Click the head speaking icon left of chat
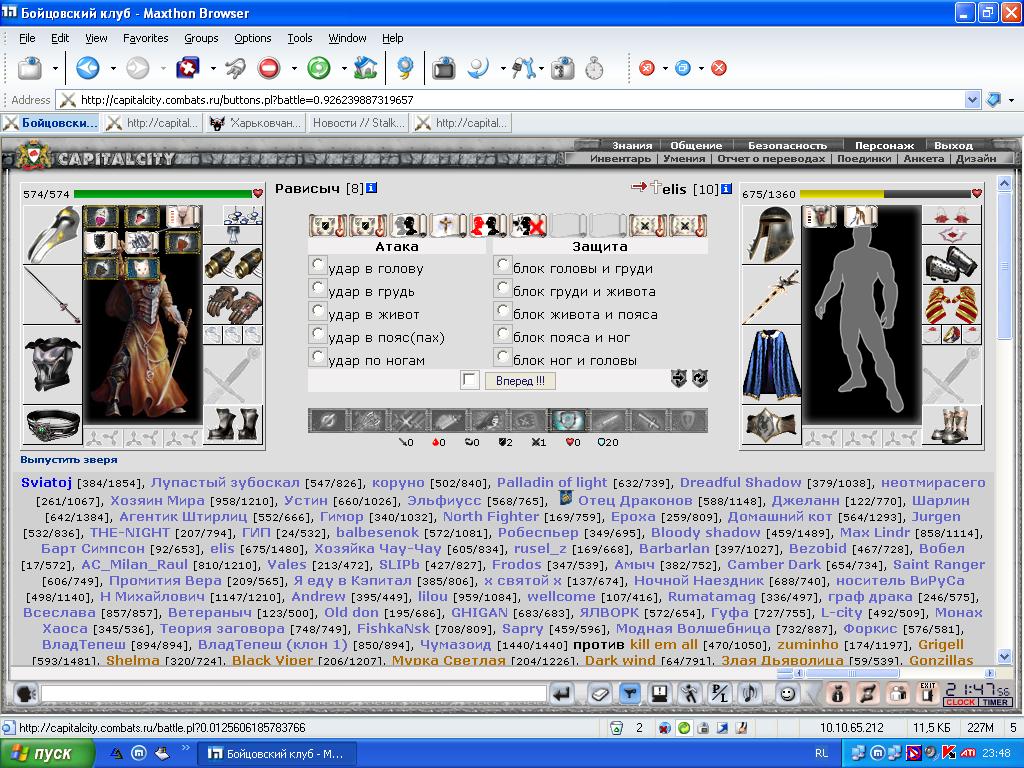 pyautogui.click(x=25, y=694)
